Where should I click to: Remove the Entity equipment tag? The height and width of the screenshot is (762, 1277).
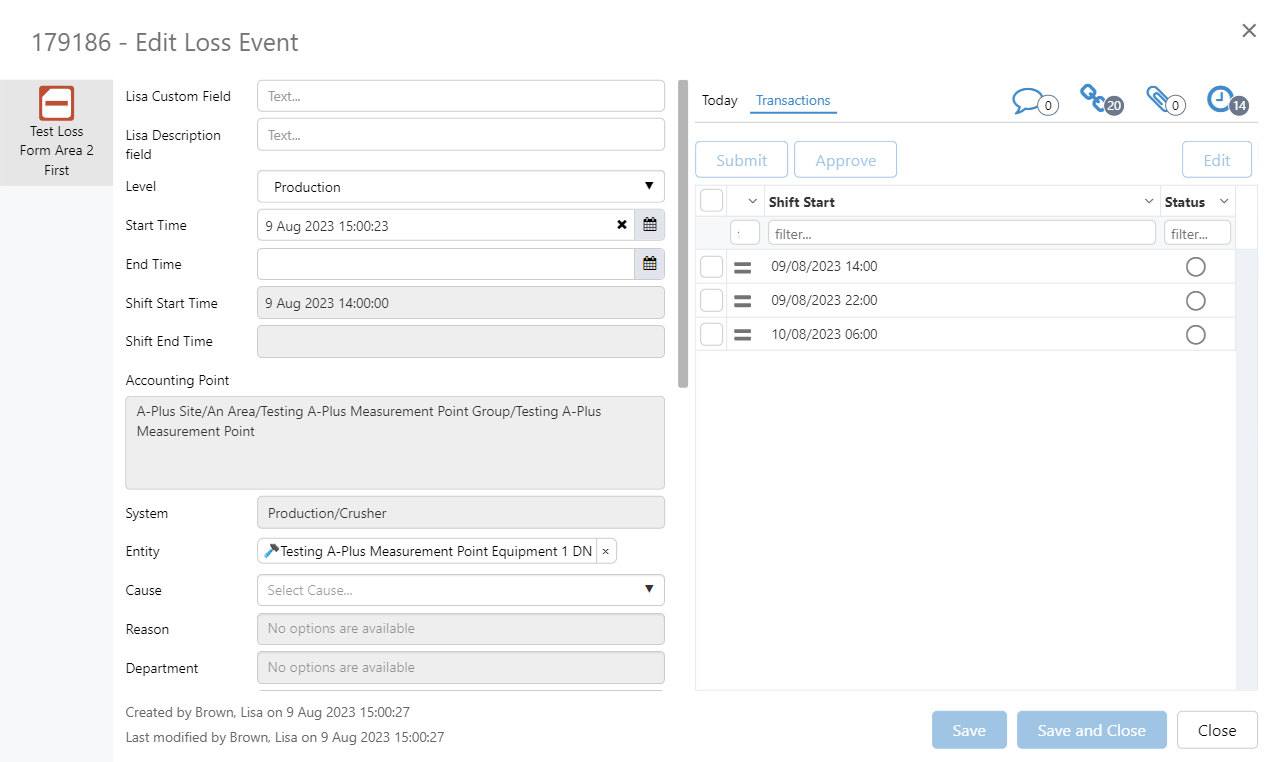(x=605, y=551)
